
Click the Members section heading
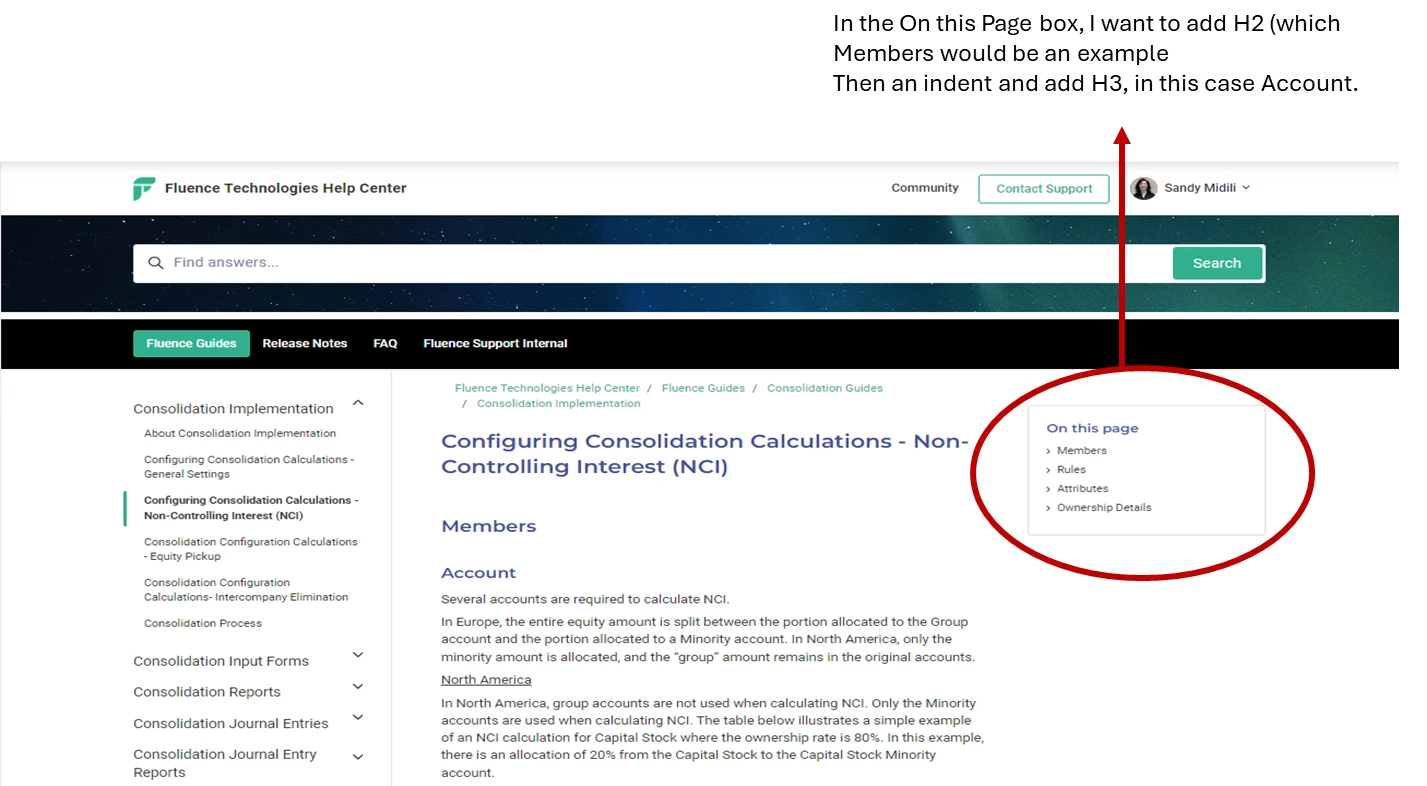pyautogui.click(x=489, y=526)
